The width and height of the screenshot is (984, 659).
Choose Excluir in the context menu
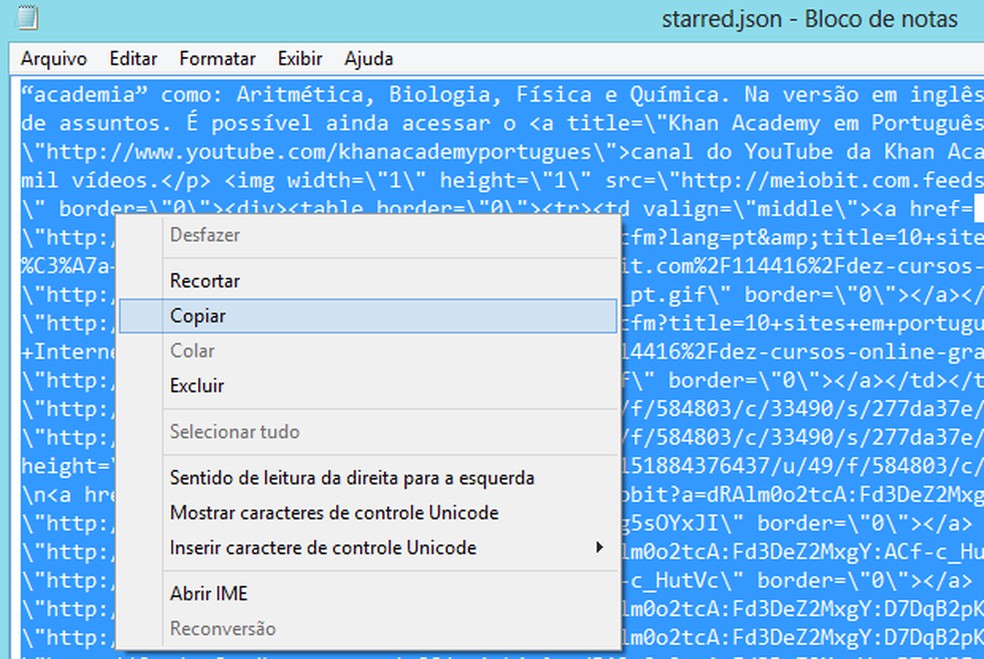368,385
